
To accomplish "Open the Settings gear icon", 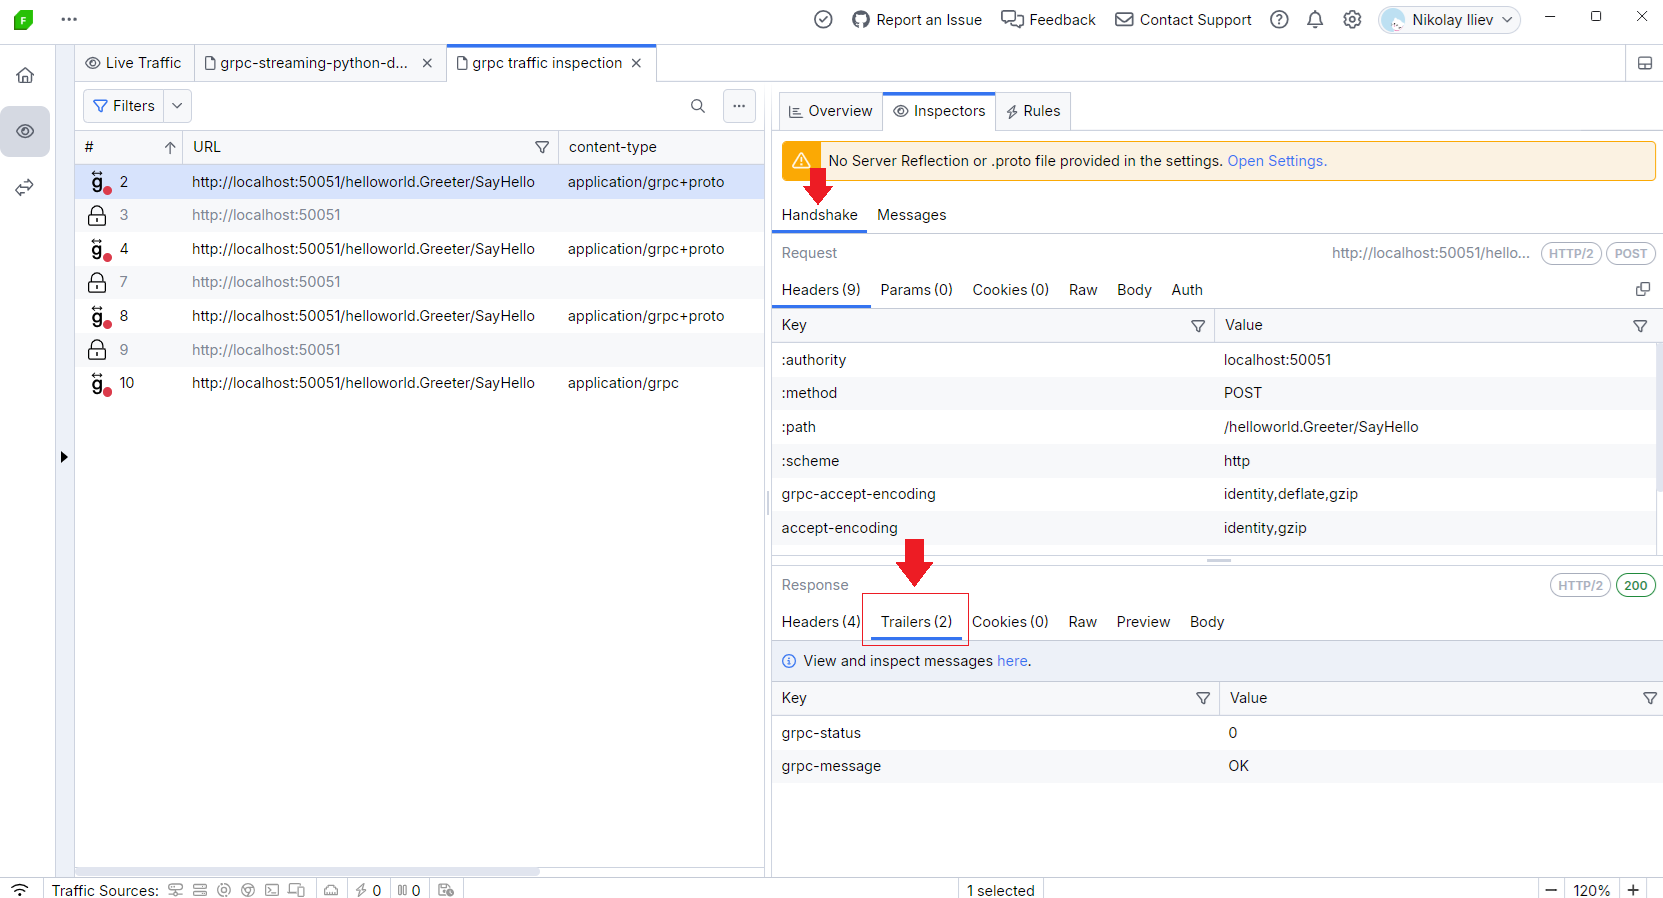I will click(1352, 19).
